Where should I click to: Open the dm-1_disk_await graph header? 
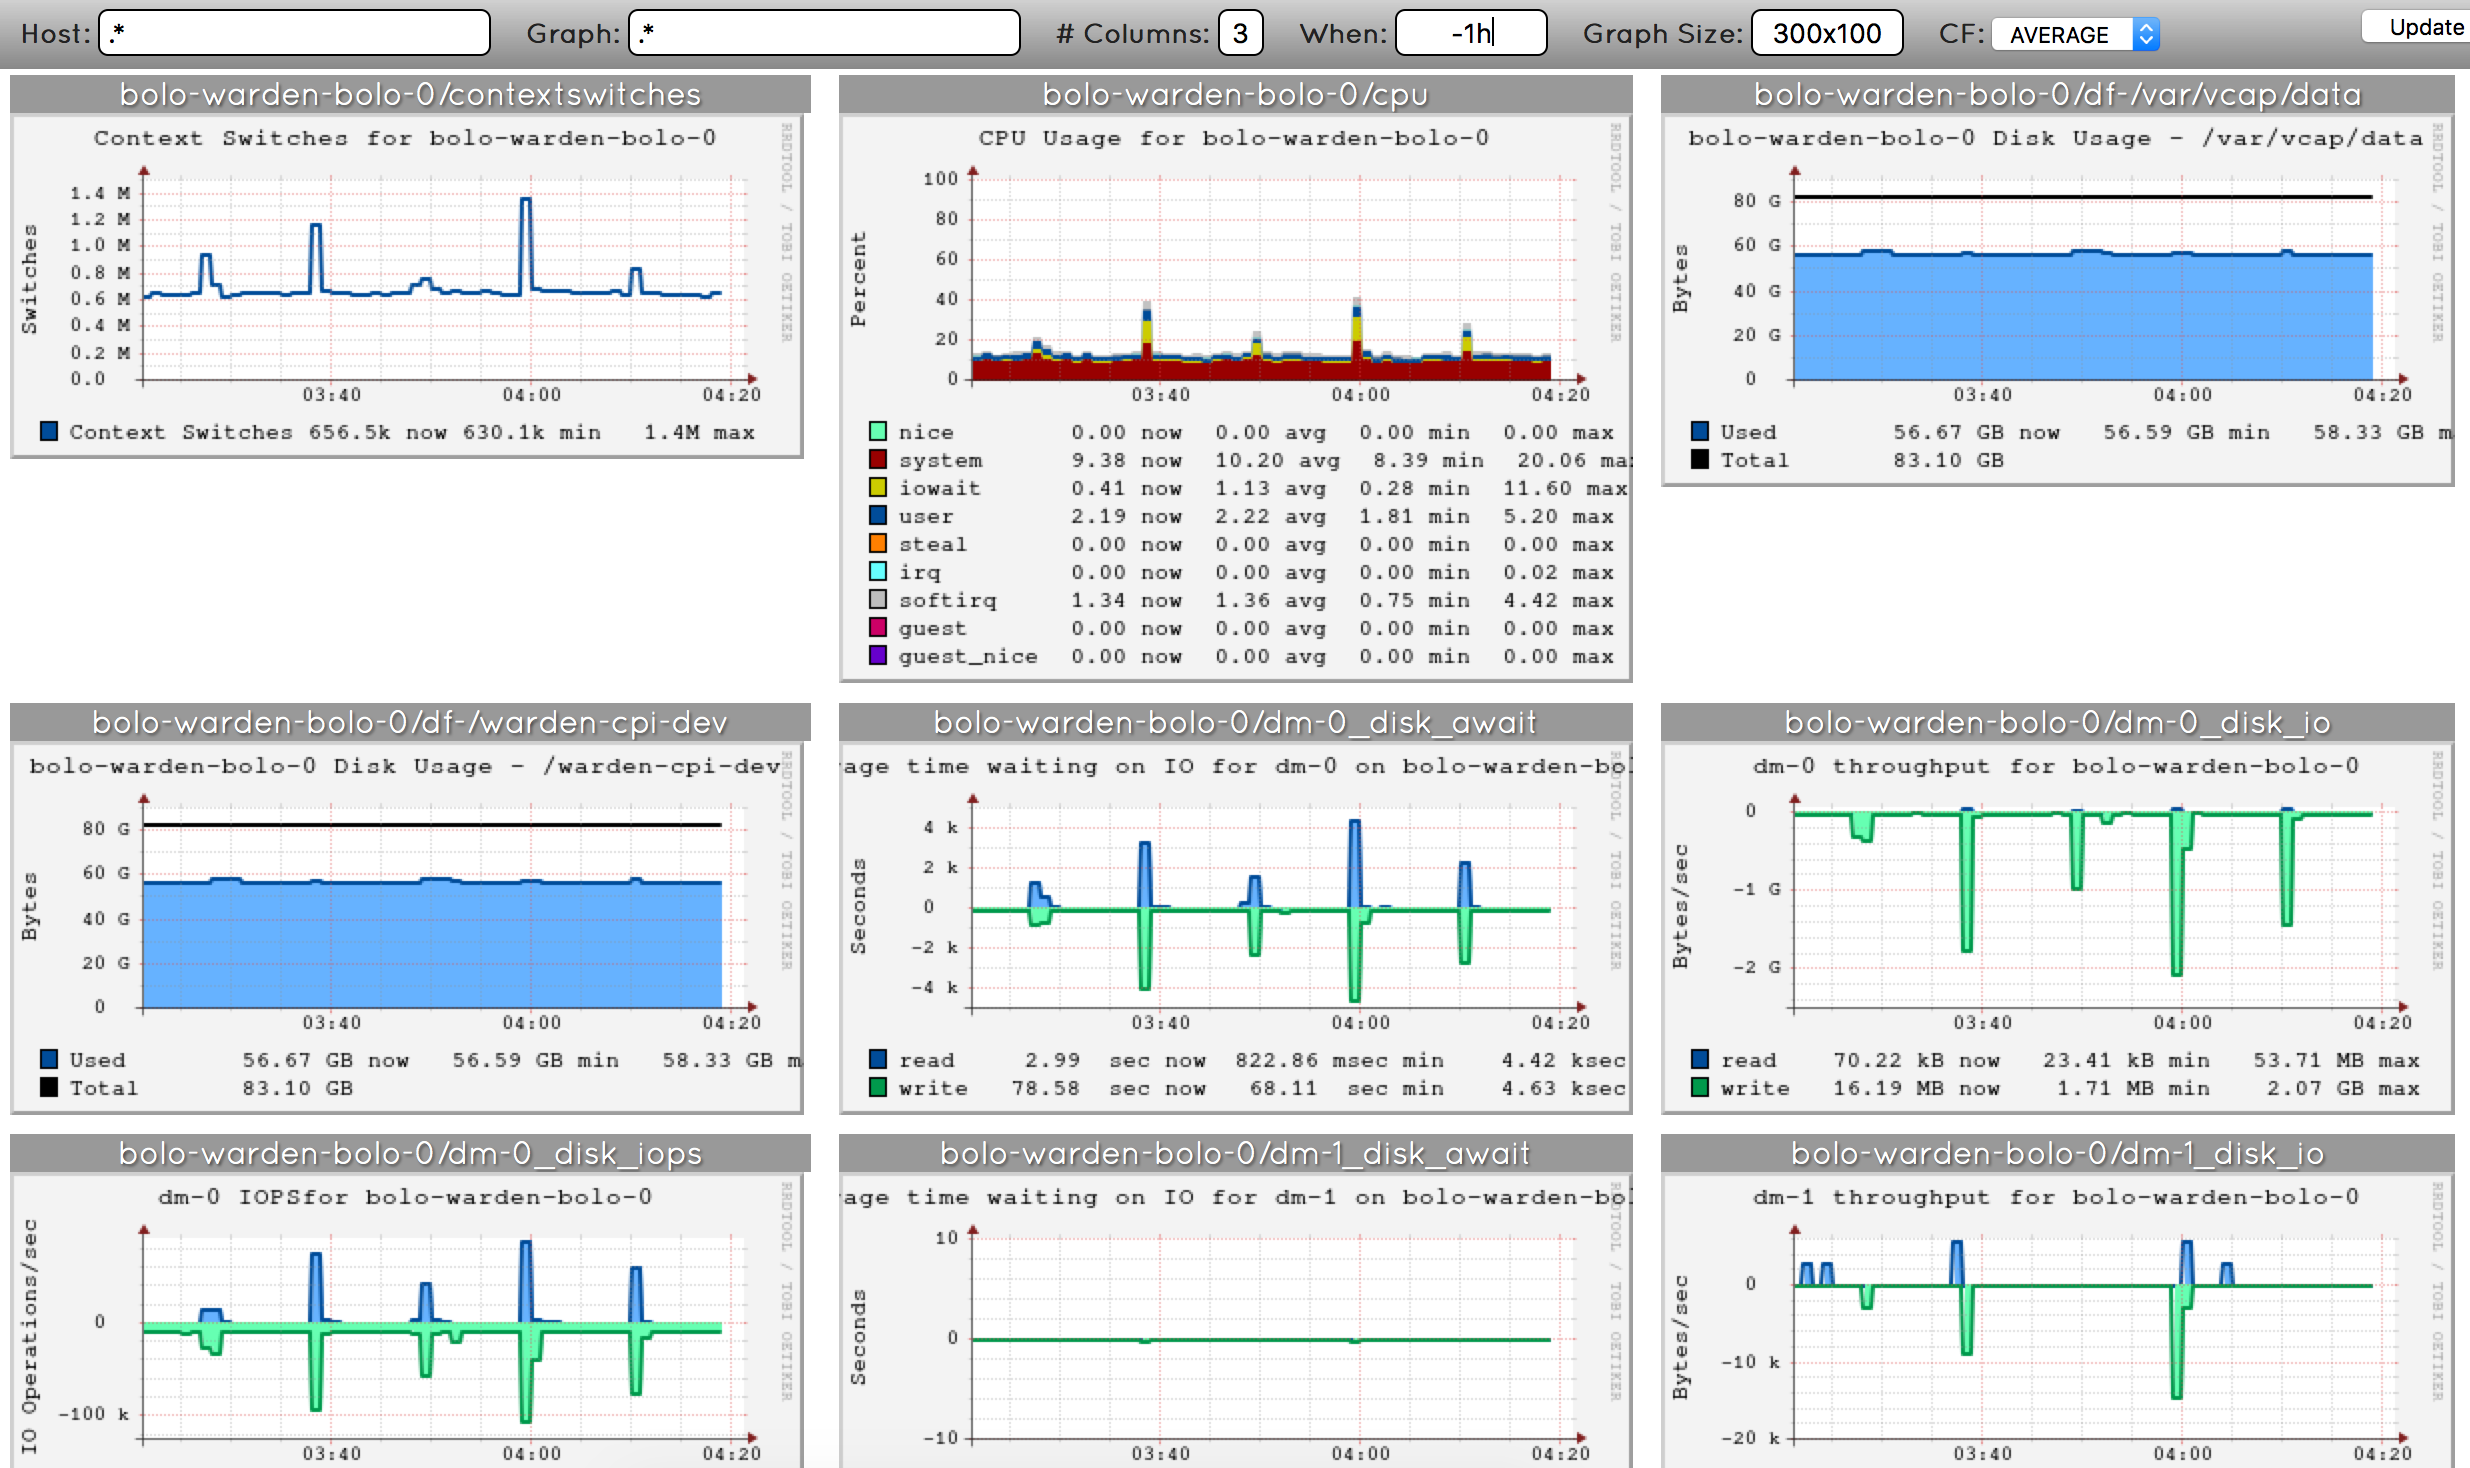point(1235,1153)
